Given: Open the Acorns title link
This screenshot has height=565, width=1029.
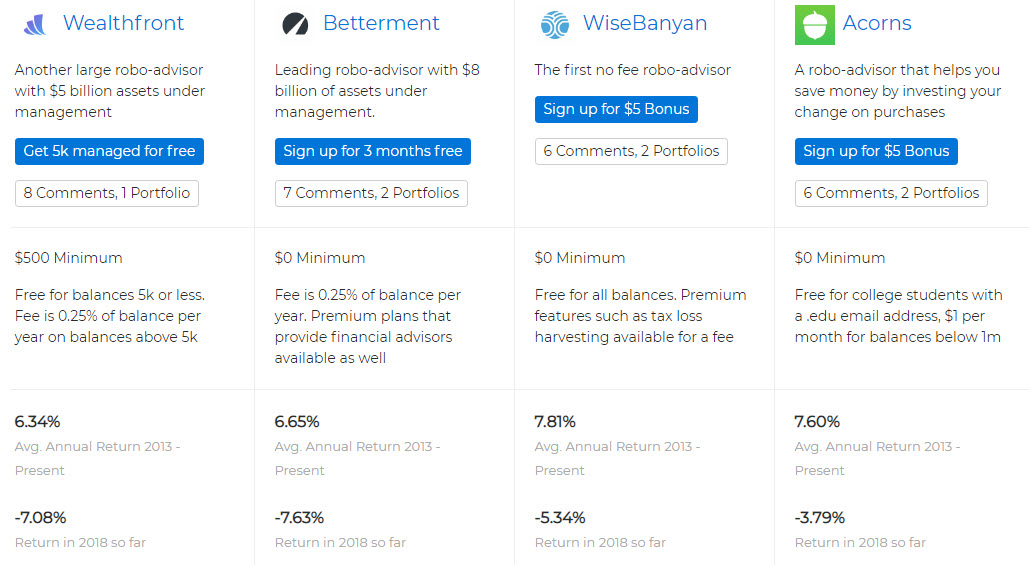Looking at the screenshot, I should point(877,23).
